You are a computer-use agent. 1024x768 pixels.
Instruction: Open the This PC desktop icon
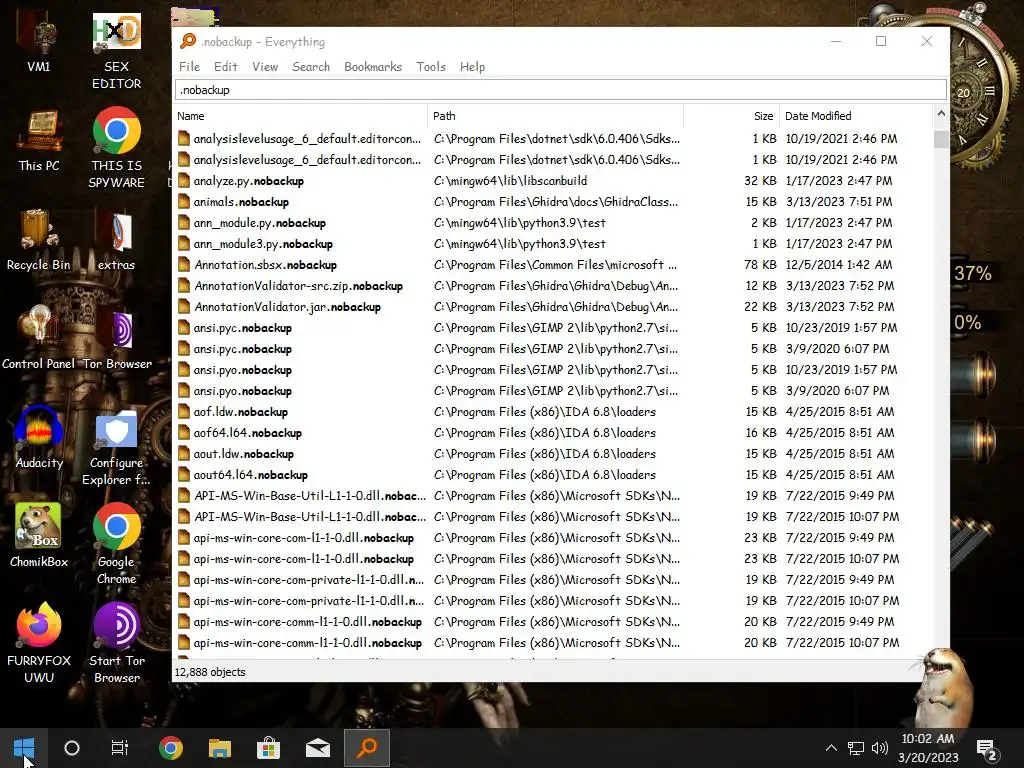[x=39, y=141]
